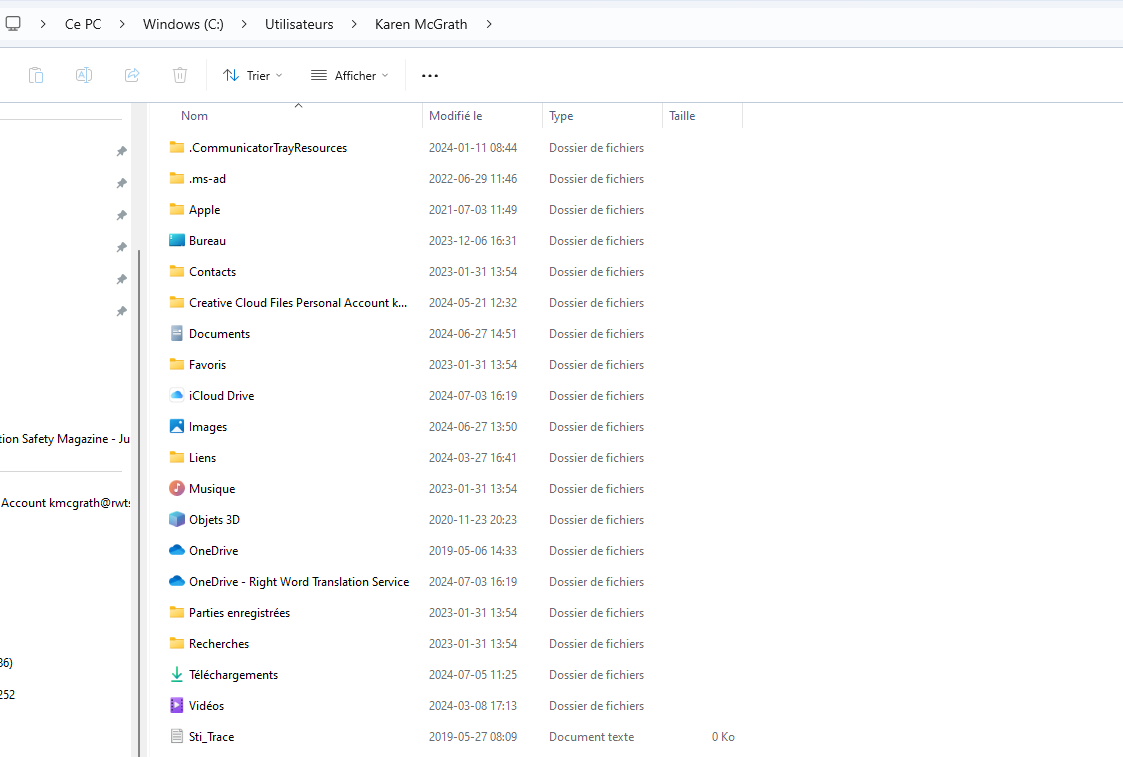Open the Musique folder
This screenshot has width=1123, height=757.
coord(212,488)
